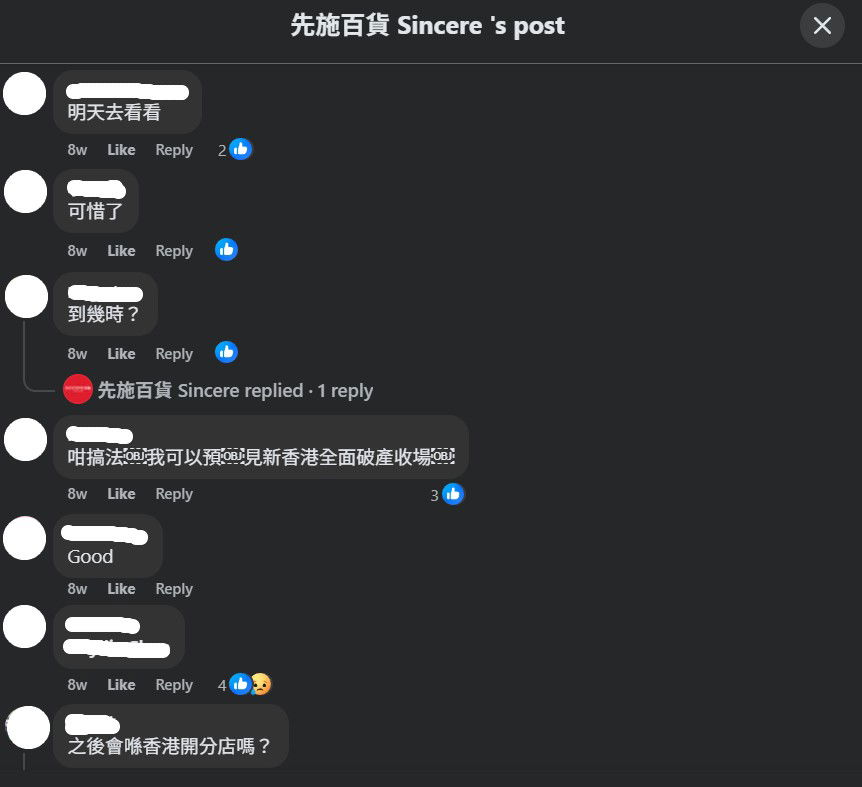Open reactions on the 新香港全面破產 comment
862x787 pixels.
[447, 495]
